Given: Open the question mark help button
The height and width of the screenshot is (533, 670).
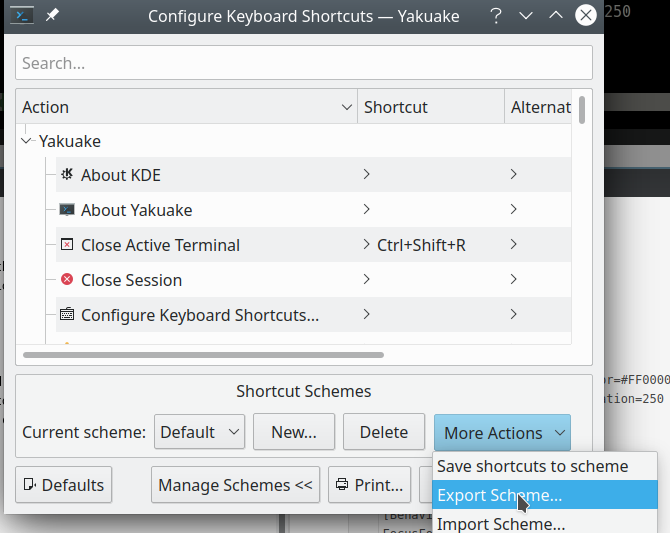Looking at the screenshot, I should pos(496,16).
